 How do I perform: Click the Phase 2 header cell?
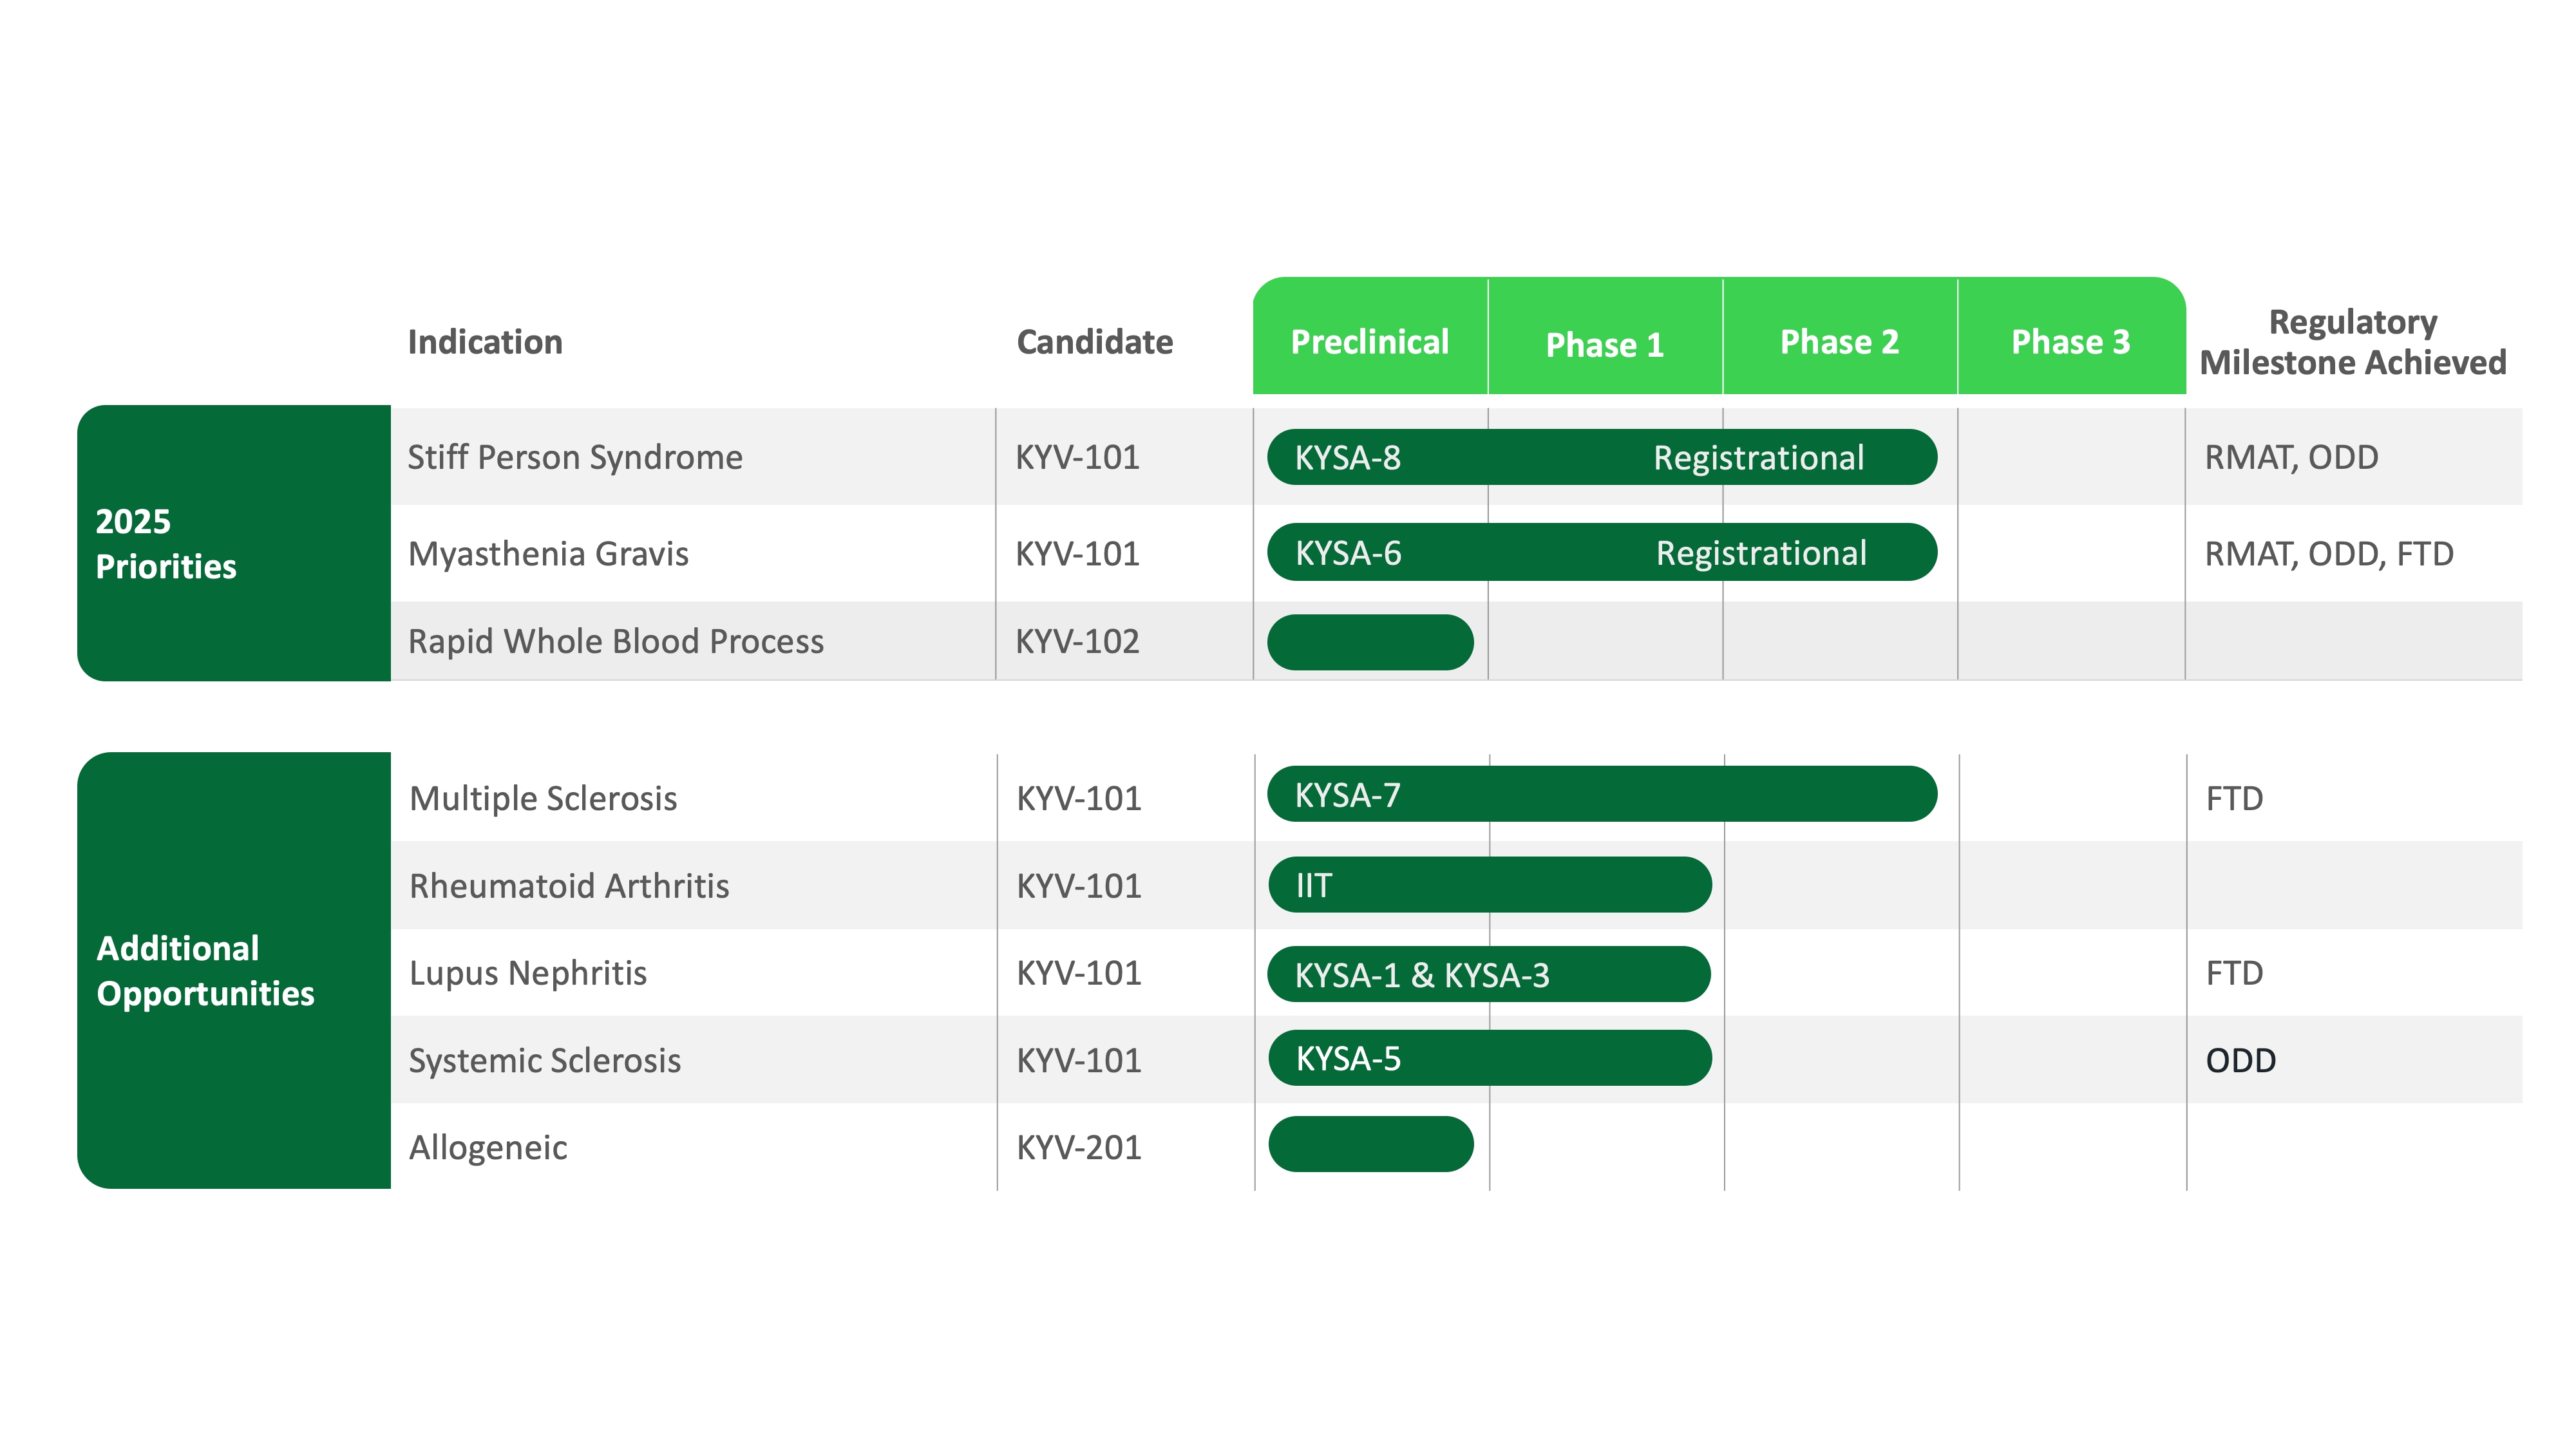tap(1839, 341)
